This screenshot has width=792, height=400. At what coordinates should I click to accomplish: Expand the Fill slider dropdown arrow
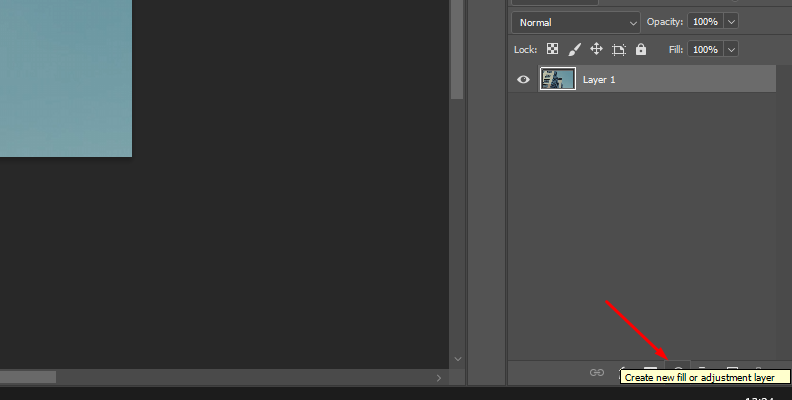pos(731,49)
